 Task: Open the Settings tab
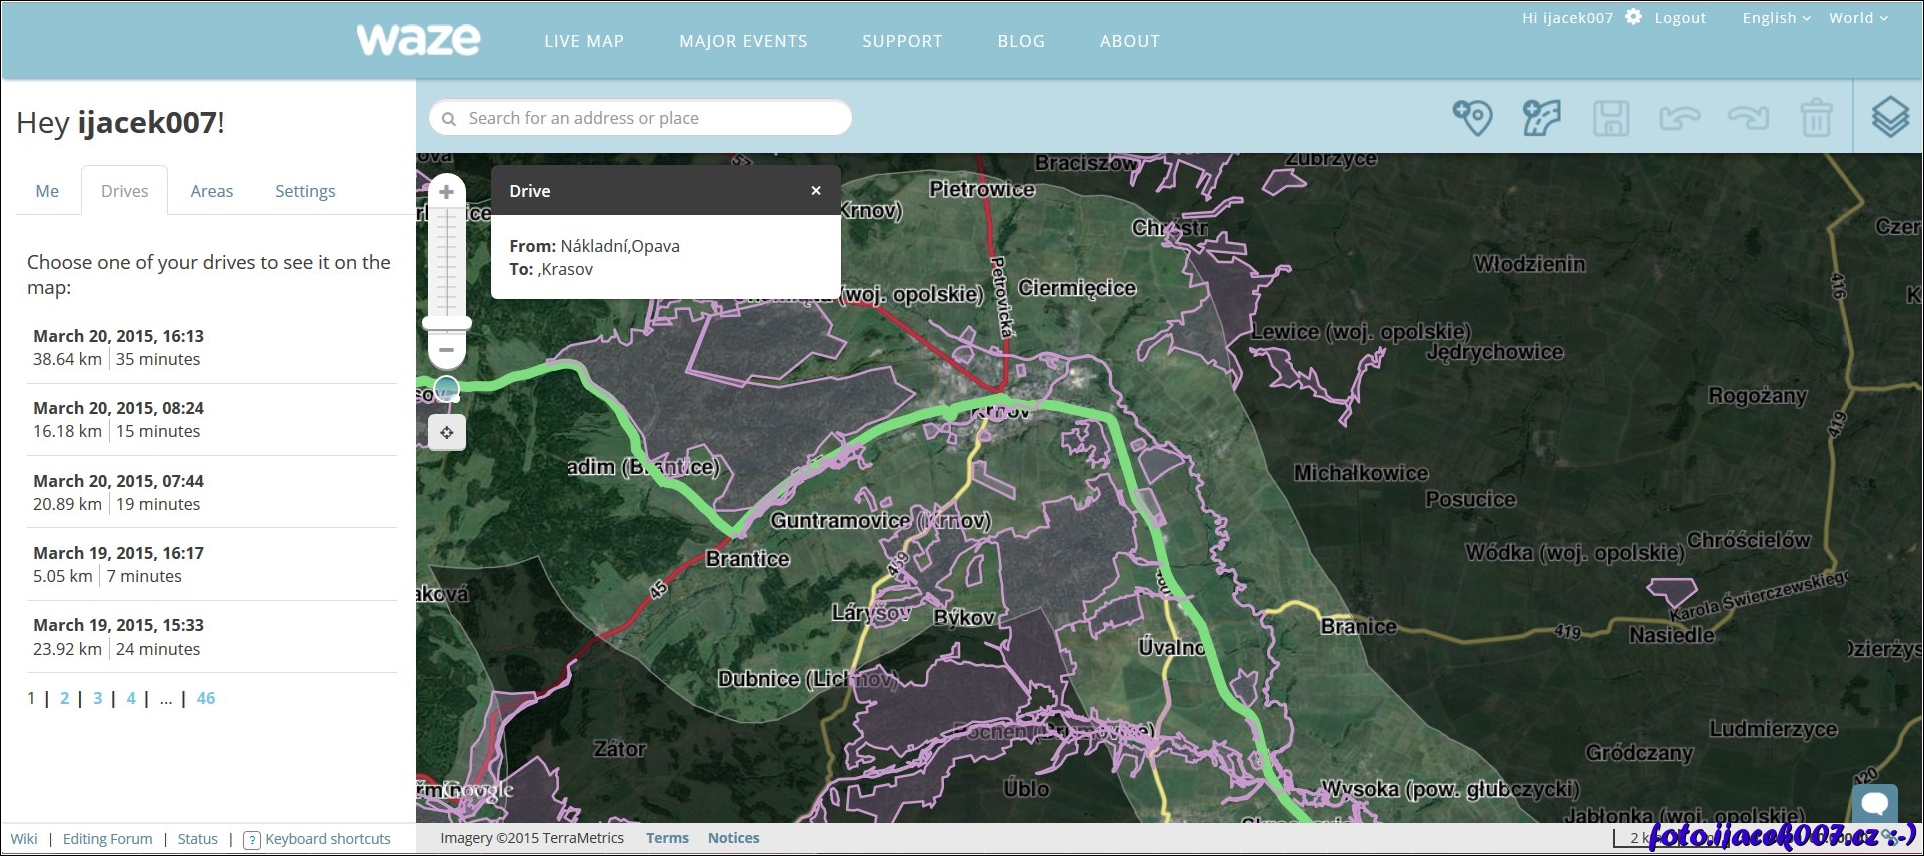pyautogui.click(x=305, y=191)
